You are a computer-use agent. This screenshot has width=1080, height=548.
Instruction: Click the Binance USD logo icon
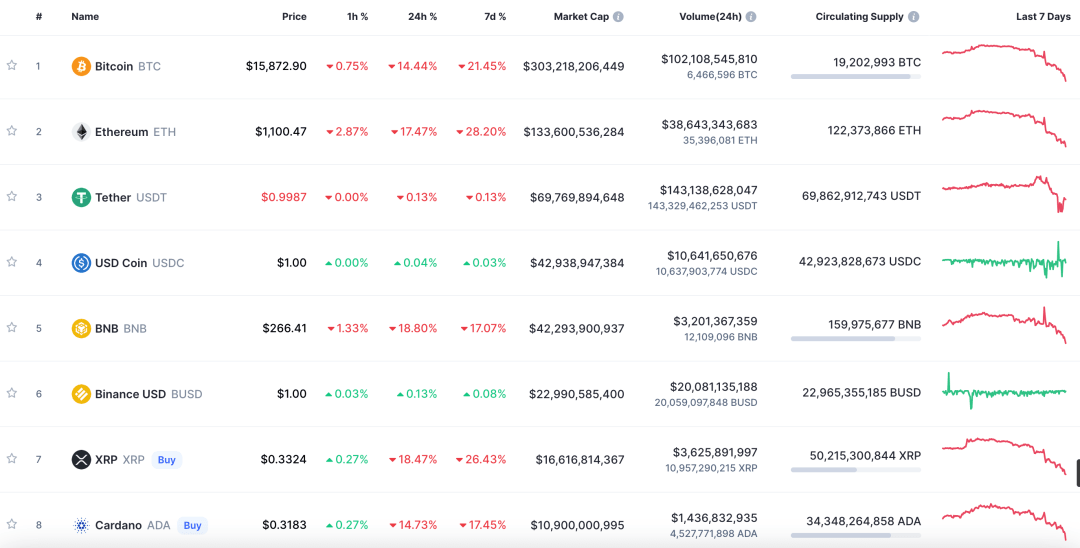pos(81,394)
